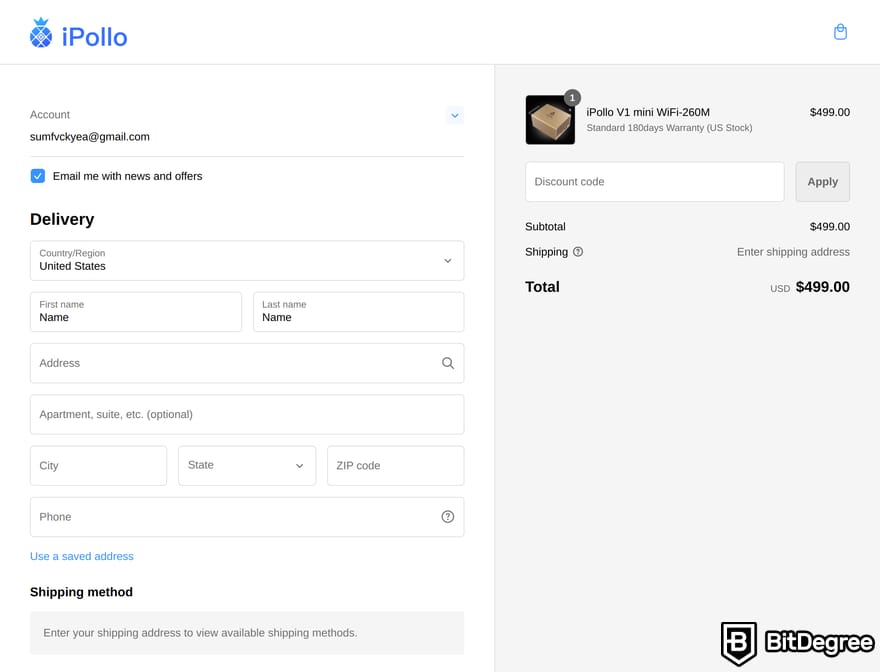Click the Discount code input field
880x672 pixels.
point(654,182)
